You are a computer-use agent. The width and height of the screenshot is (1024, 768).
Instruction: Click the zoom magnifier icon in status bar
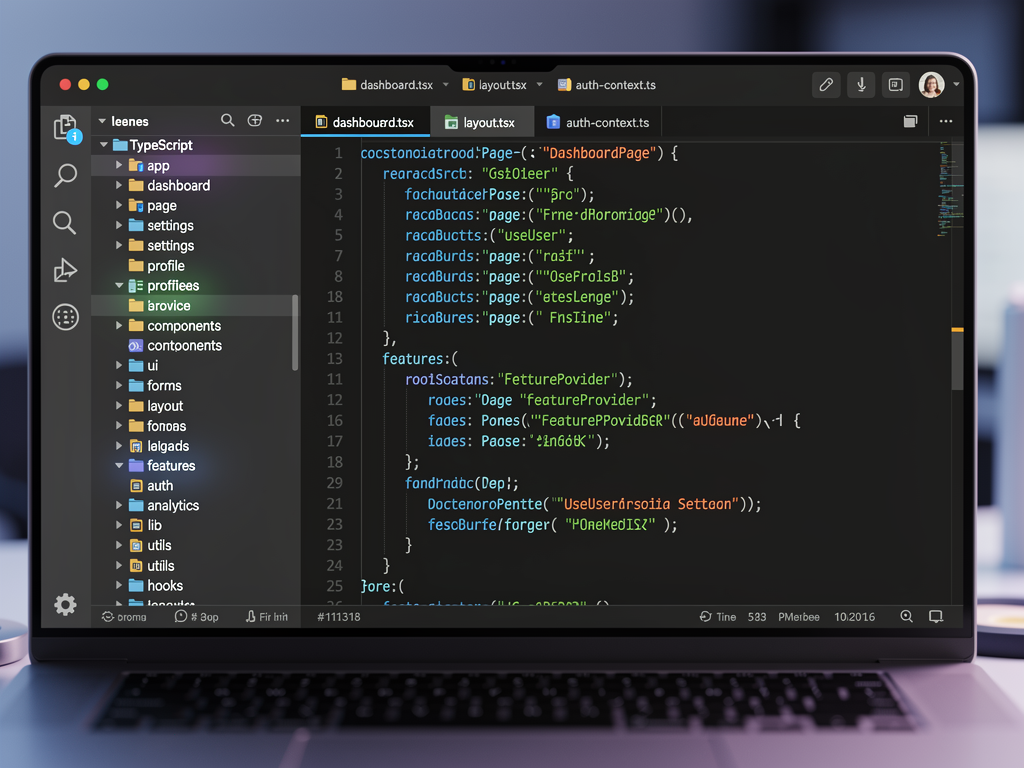pyautogui.click(x=906, y=616)
